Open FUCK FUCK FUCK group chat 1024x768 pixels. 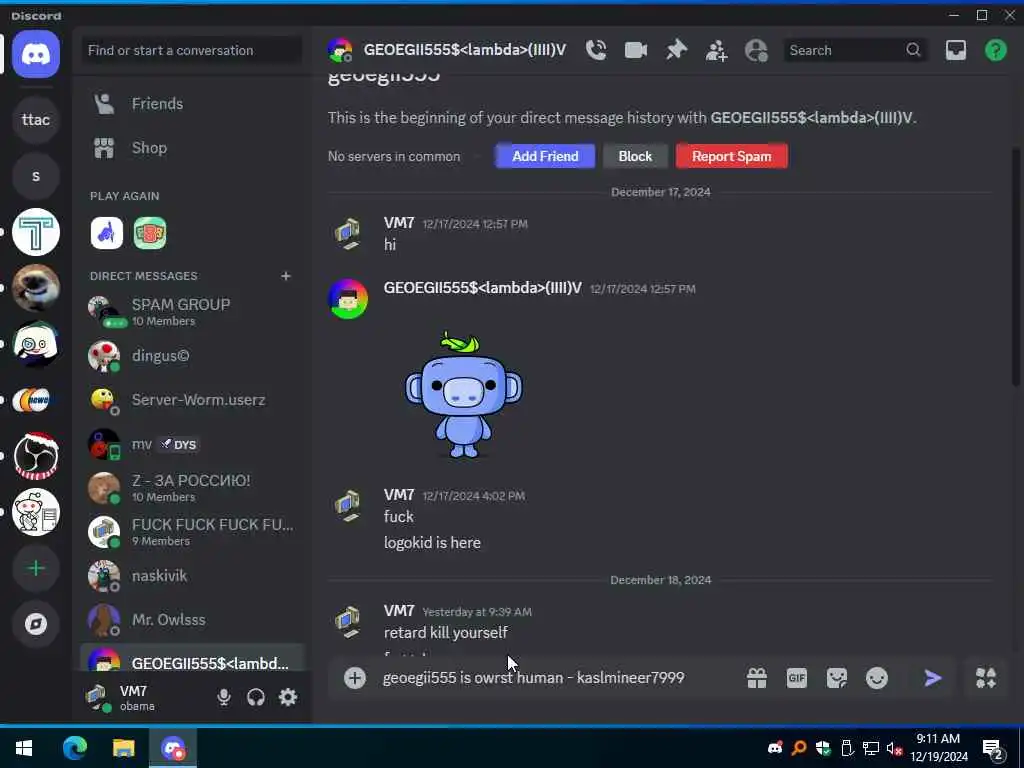192,532
